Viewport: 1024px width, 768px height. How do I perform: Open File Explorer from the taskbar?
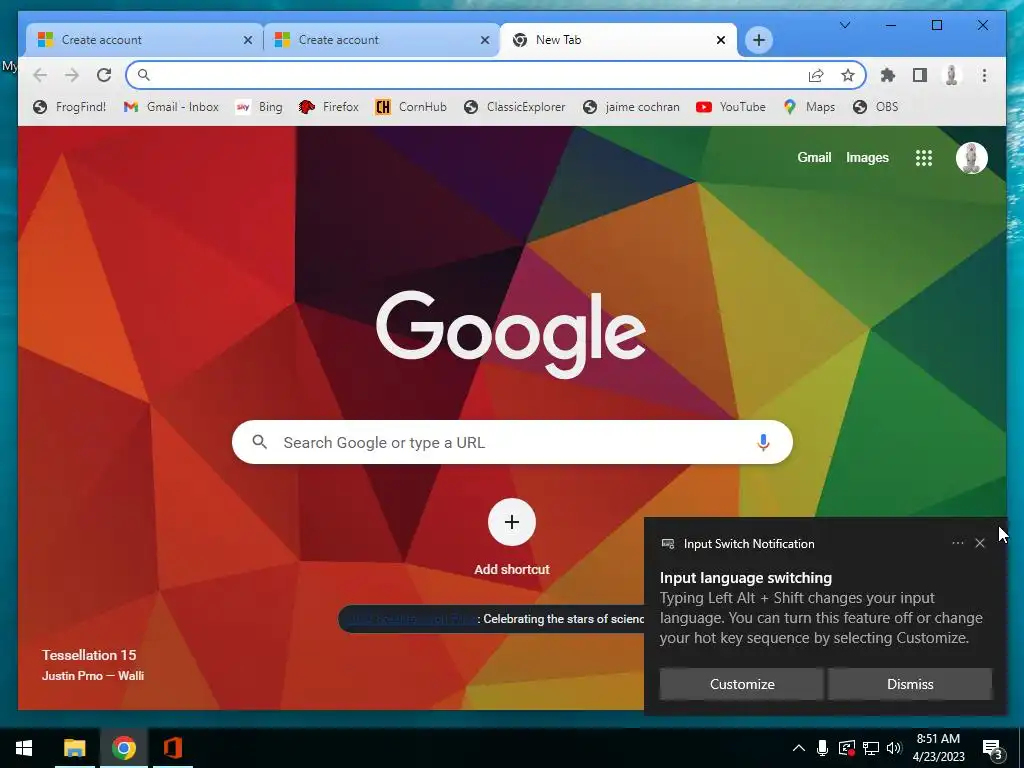point(74,748)
